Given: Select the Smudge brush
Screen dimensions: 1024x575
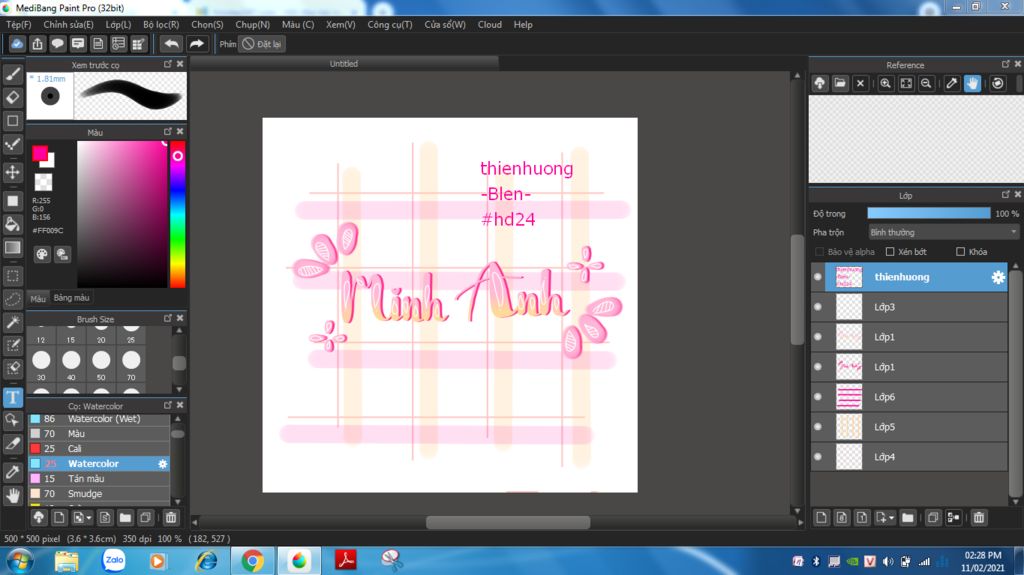Looking at the screenshot, I should 99,494.
